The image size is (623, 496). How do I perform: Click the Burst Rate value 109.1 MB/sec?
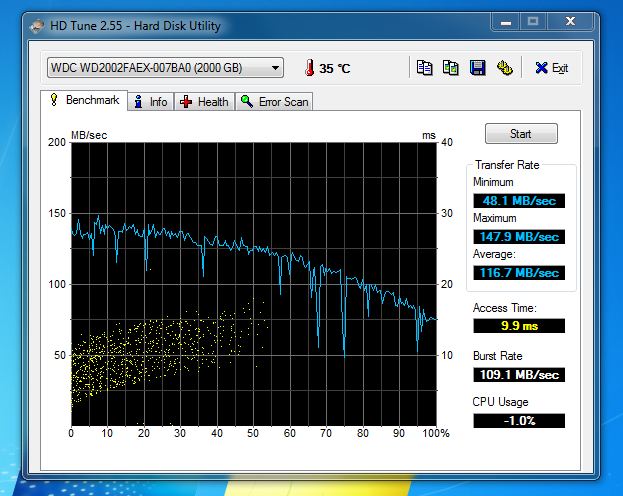[519, 375]
